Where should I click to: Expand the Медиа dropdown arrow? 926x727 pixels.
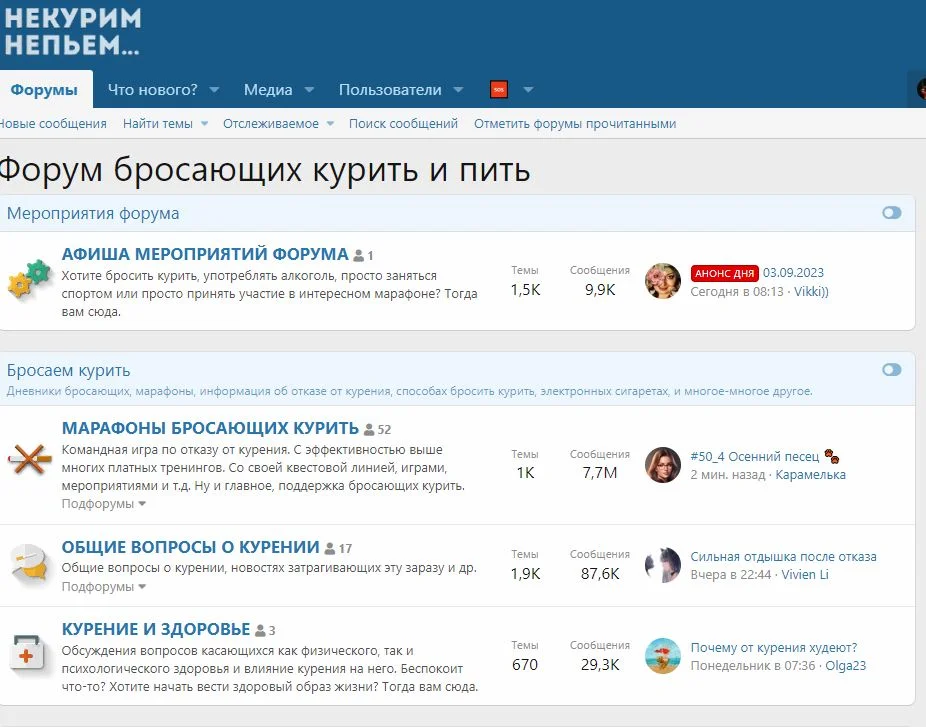pyautogui.click(x=309, y=90)
